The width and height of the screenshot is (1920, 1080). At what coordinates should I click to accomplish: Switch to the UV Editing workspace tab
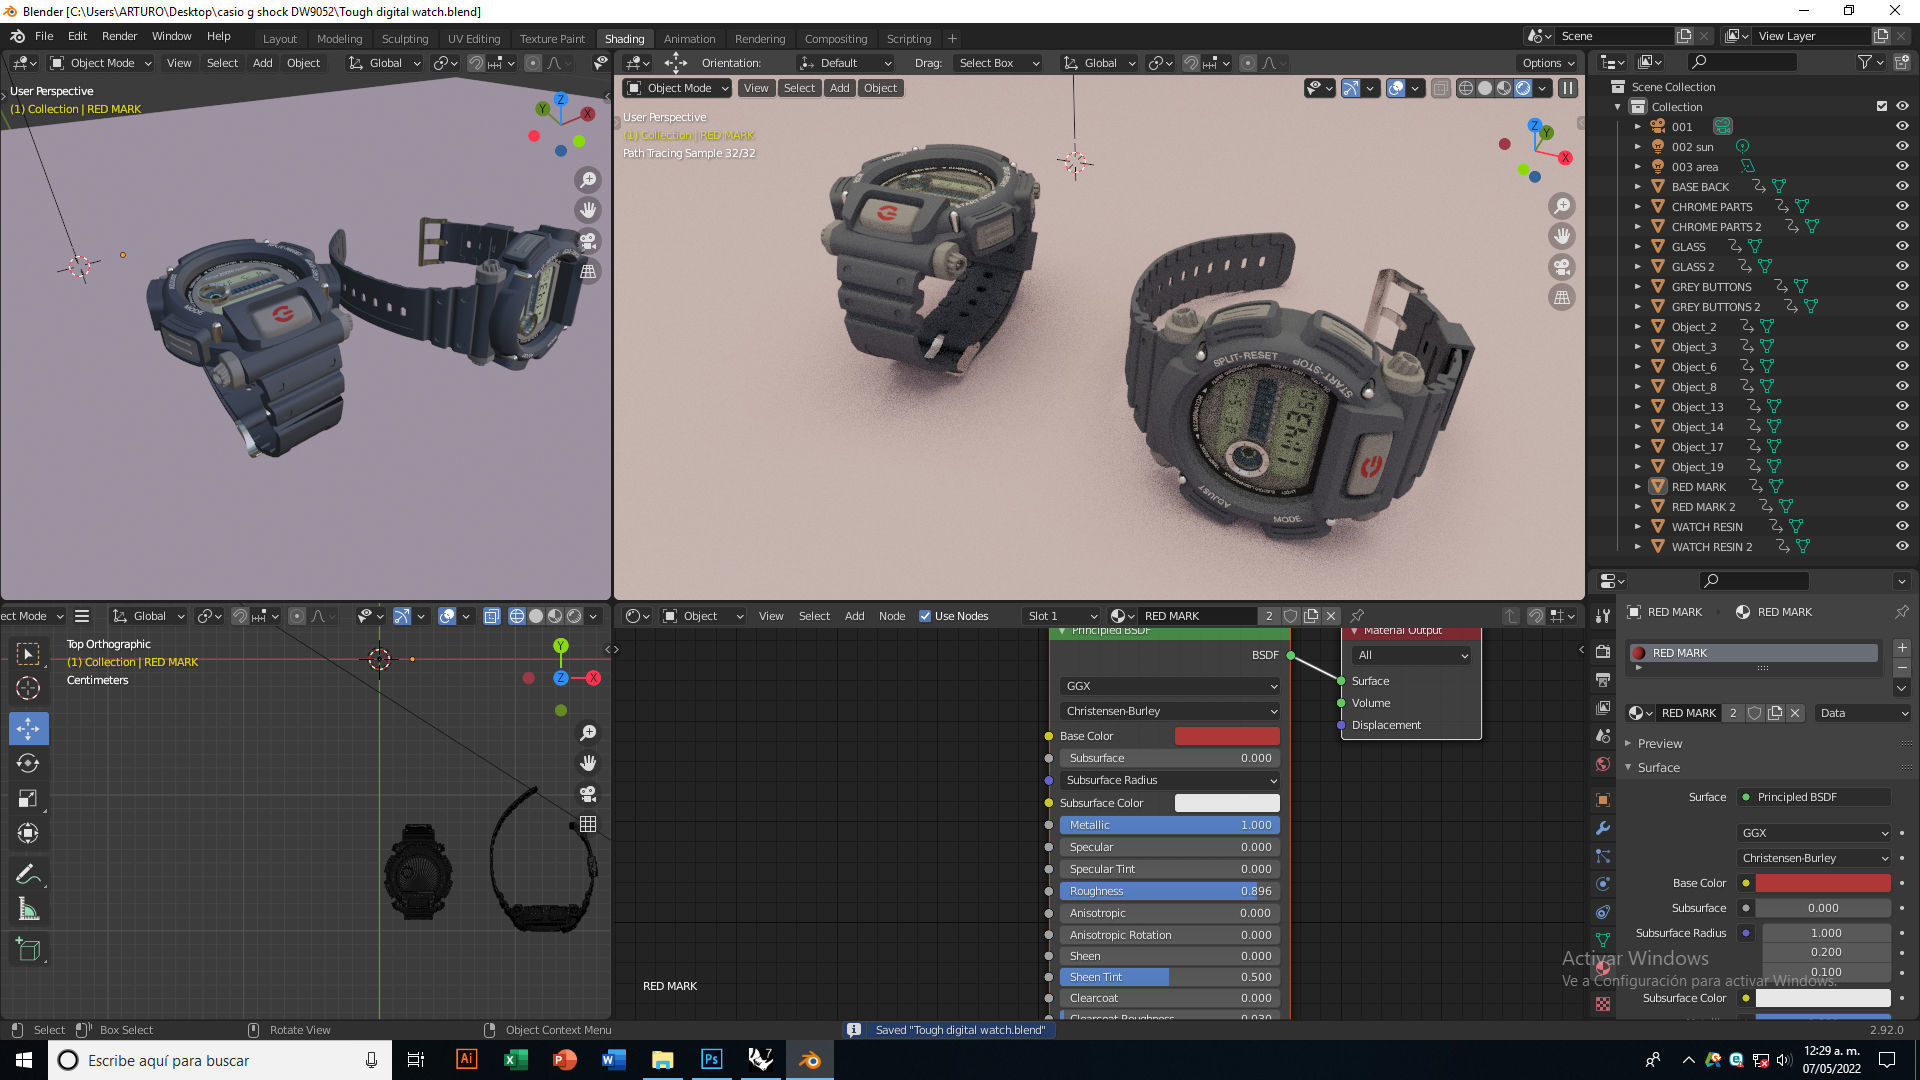(474, 39)
